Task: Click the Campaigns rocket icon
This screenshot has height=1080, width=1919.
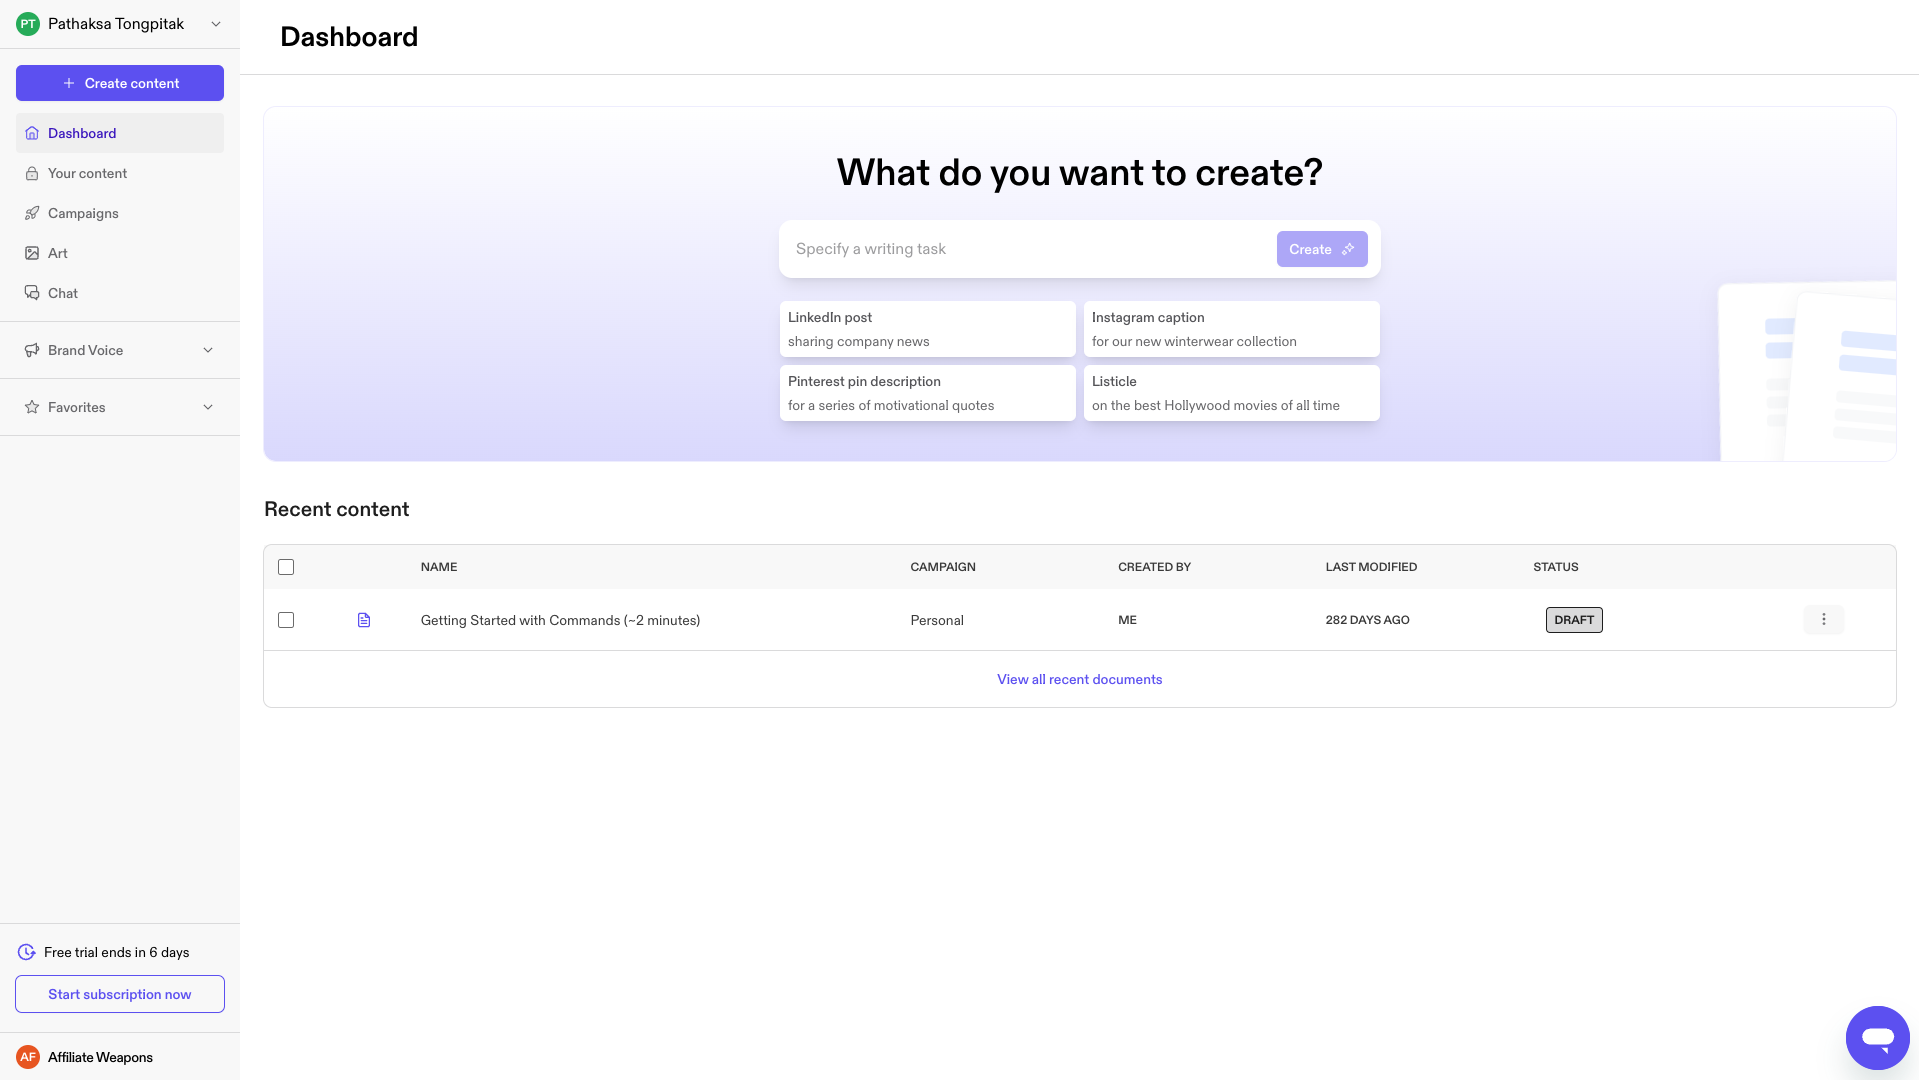Action: coord(32,213)
